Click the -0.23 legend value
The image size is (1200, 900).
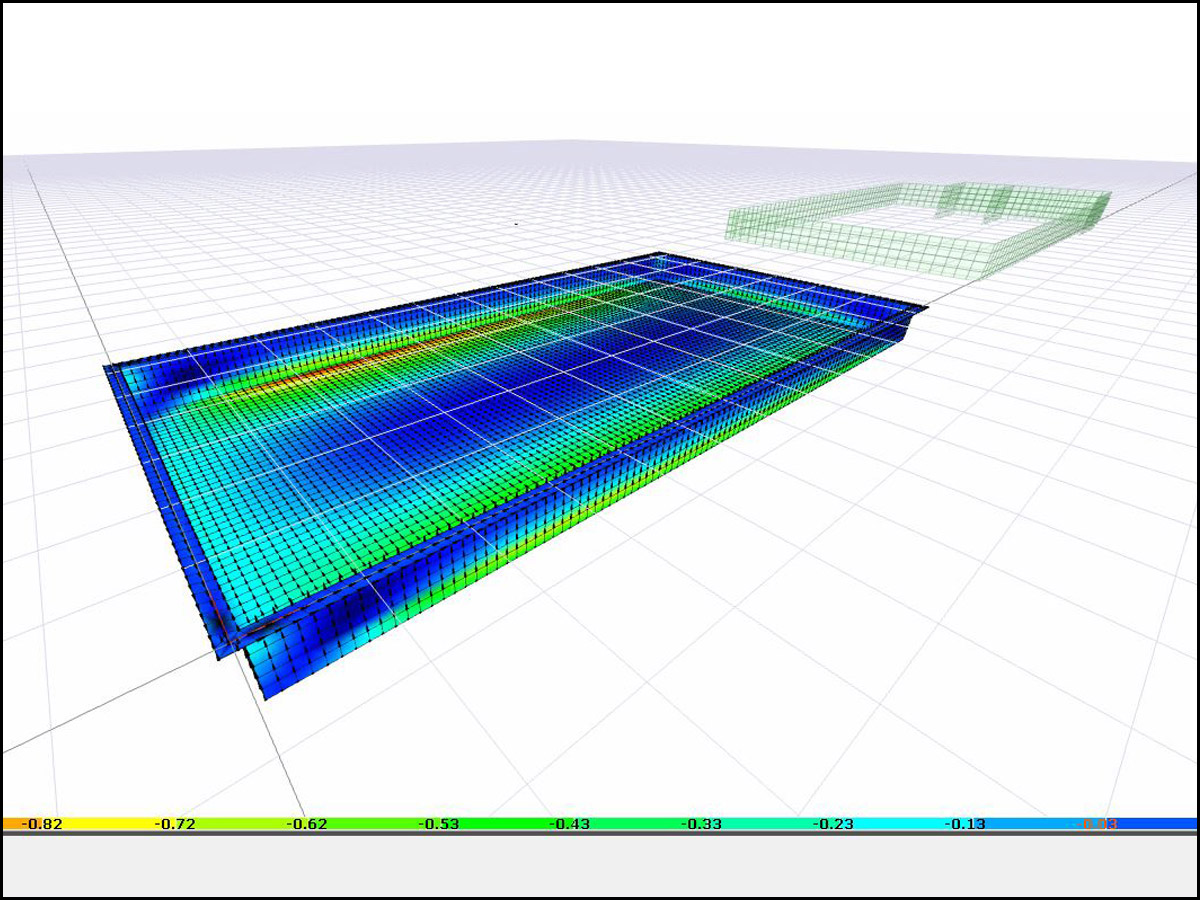pyautogui.click(x=833, y=824)
